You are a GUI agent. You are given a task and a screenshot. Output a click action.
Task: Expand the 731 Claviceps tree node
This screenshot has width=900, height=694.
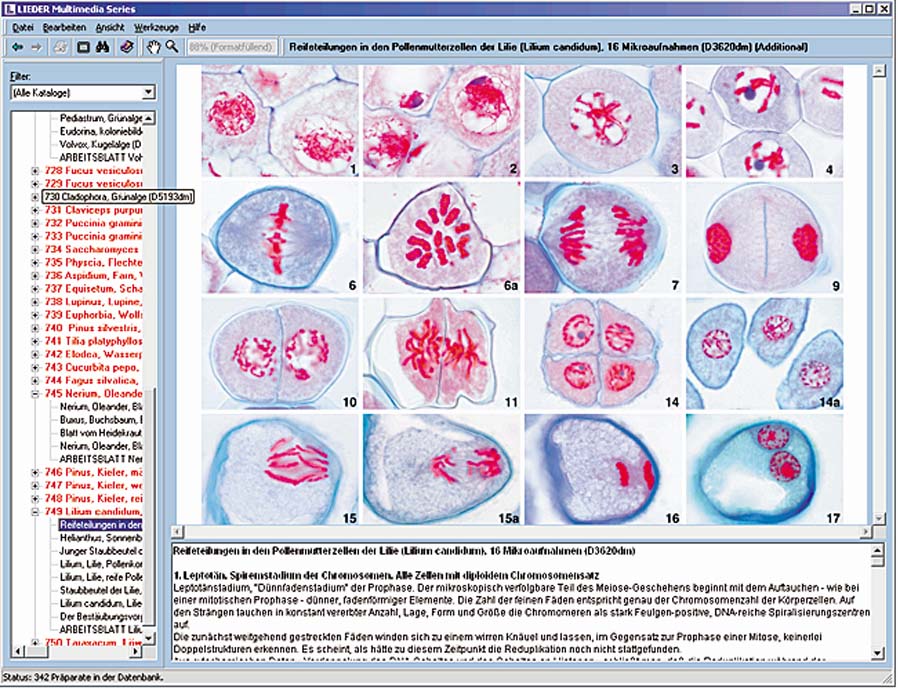pyautogui.click(x=36, y=211)
